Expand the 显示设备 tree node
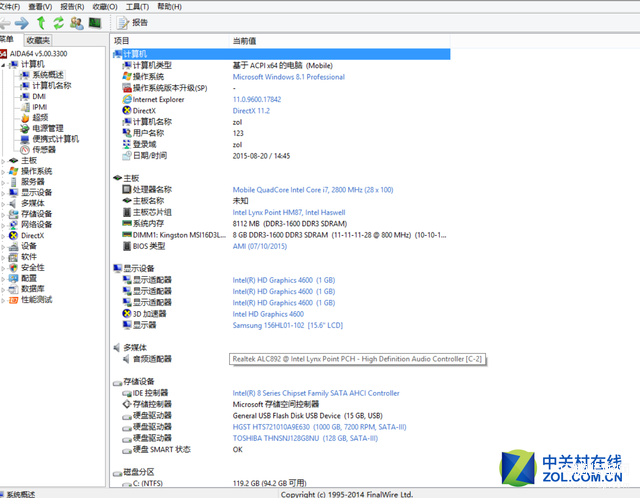640x498 pixels. (3, 193)
